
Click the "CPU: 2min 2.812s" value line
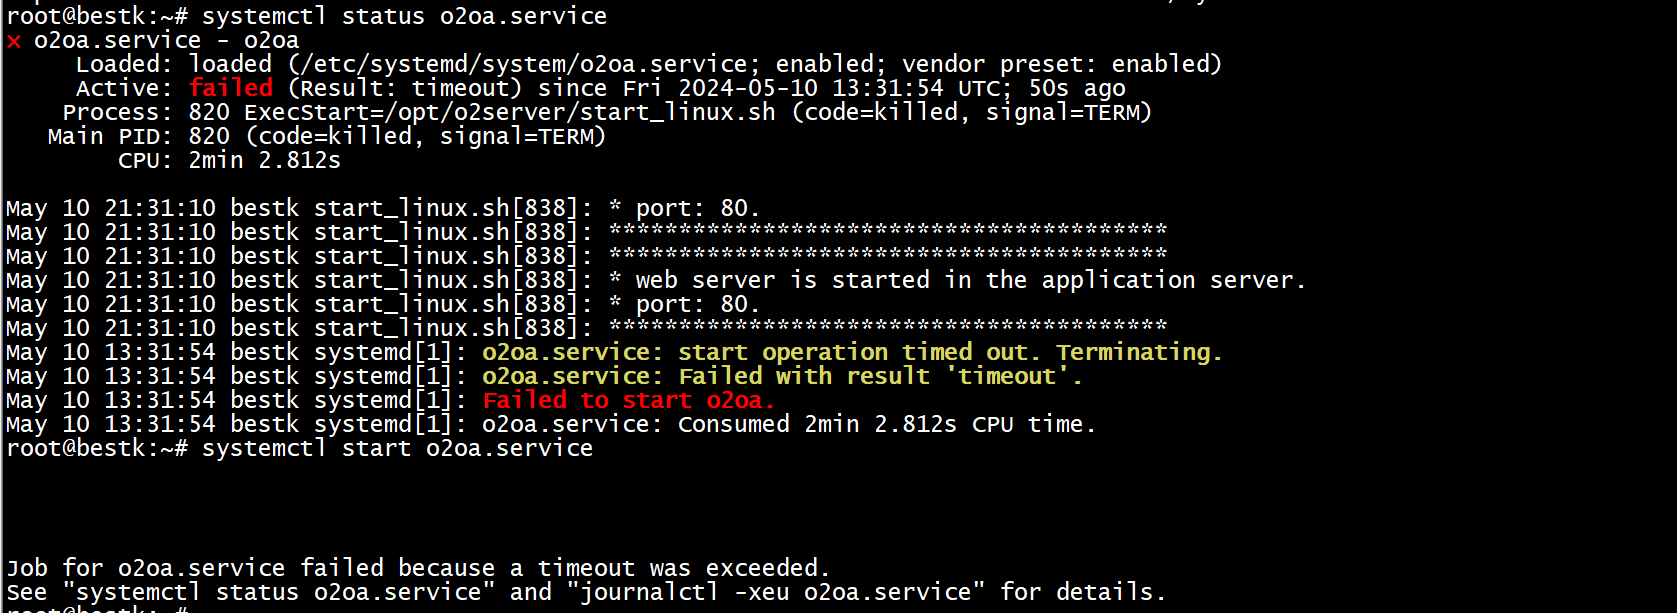264,160
